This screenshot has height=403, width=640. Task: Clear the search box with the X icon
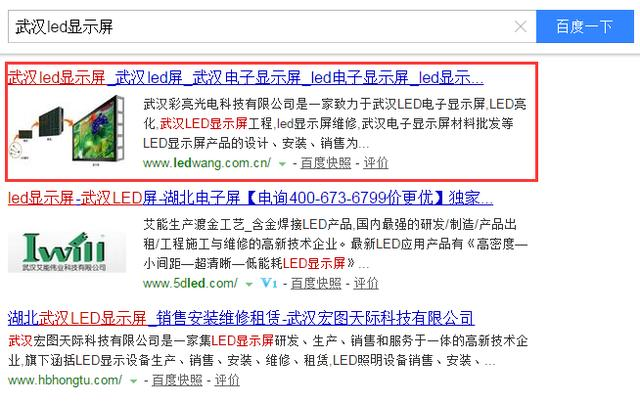520,27
